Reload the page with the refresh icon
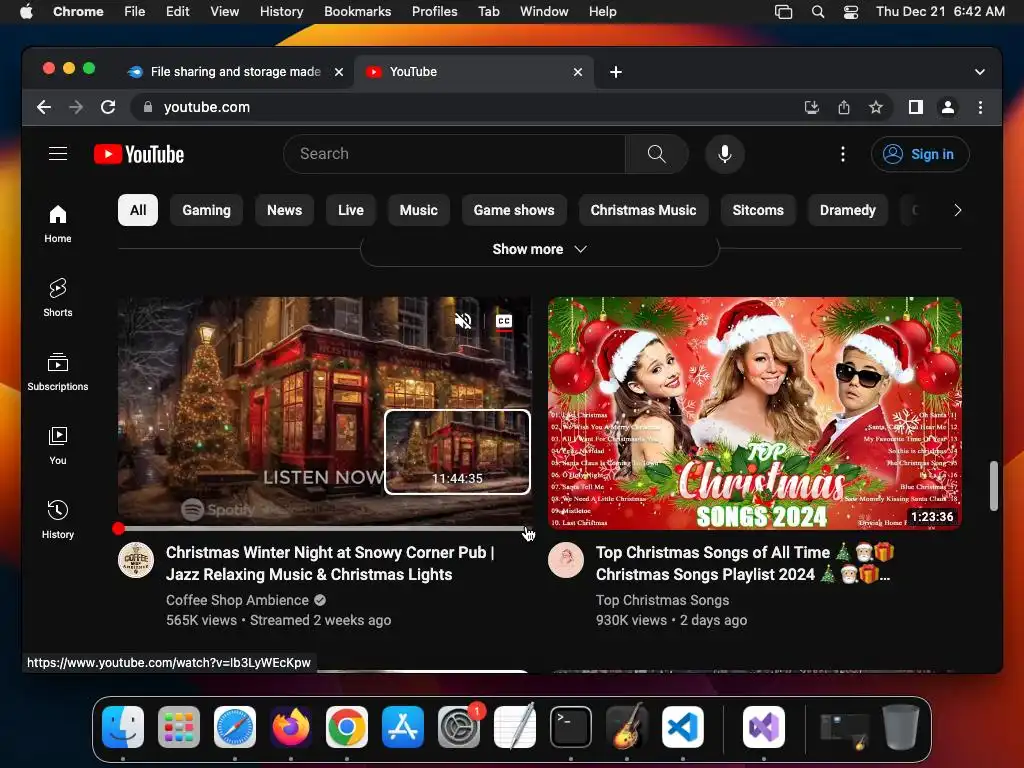The width and height of the screenshot is (1024, 768). click(108, 107)
